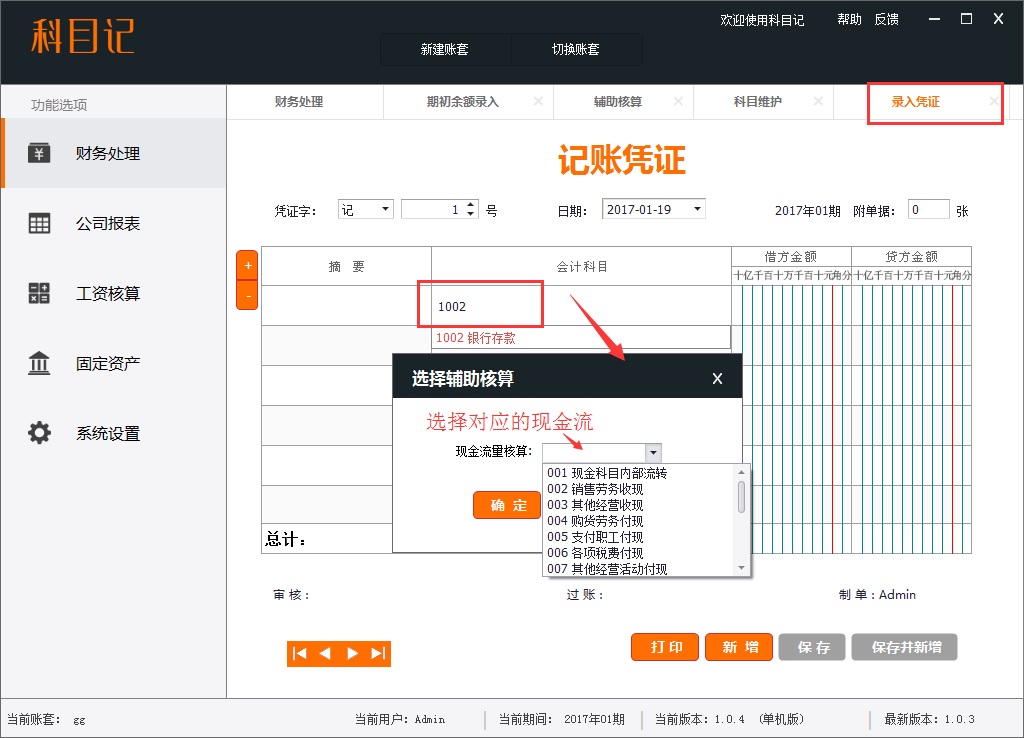
Task: Select 固定资产 bank icon in sidebar
Action: click(x=39, y=364)
